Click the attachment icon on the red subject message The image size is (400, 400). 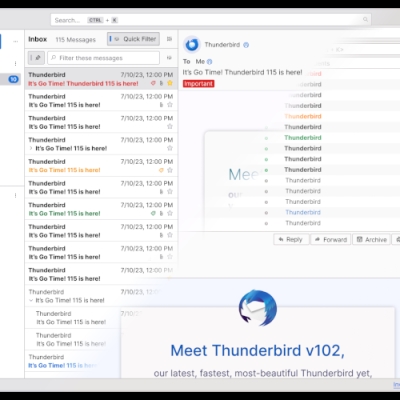pyautogui.click(x=161, y=83)
